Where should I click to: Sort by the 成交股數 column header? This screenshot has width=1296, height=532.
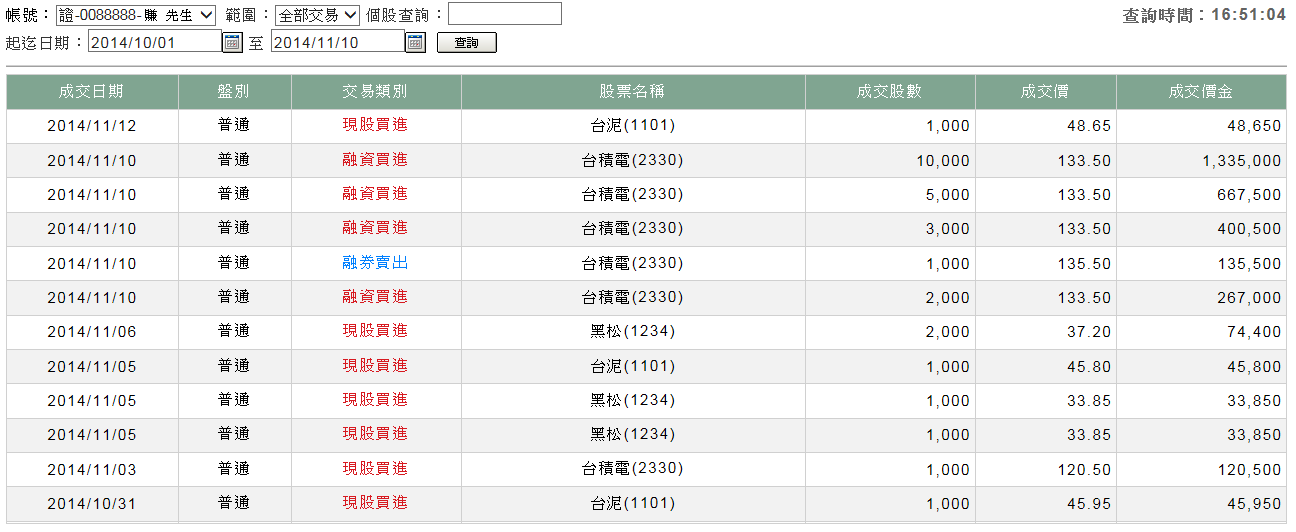click(x=889, y=92)
